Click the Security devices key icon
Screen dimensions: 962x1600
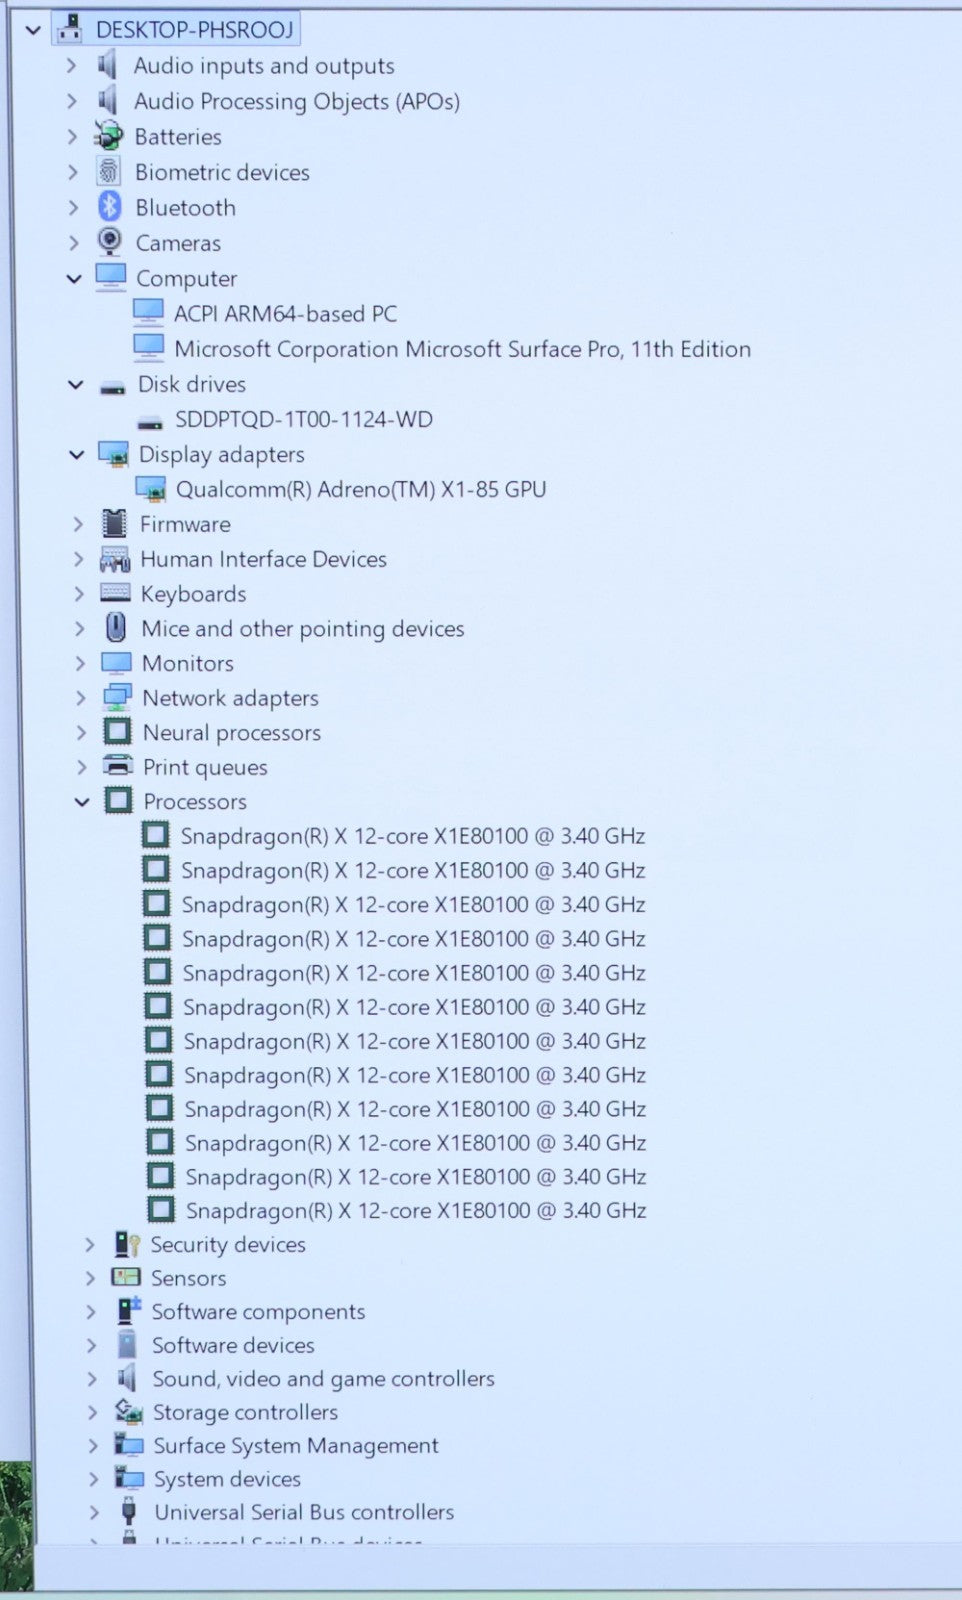126,1244
